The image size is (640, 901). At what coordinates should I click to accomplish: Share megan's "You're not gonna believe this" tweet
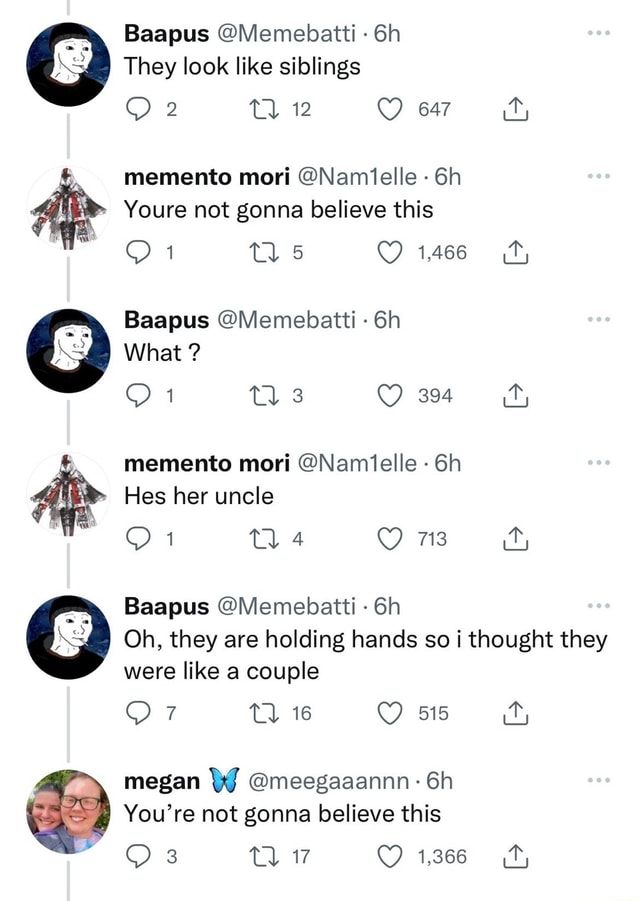[x=515, y=856]
